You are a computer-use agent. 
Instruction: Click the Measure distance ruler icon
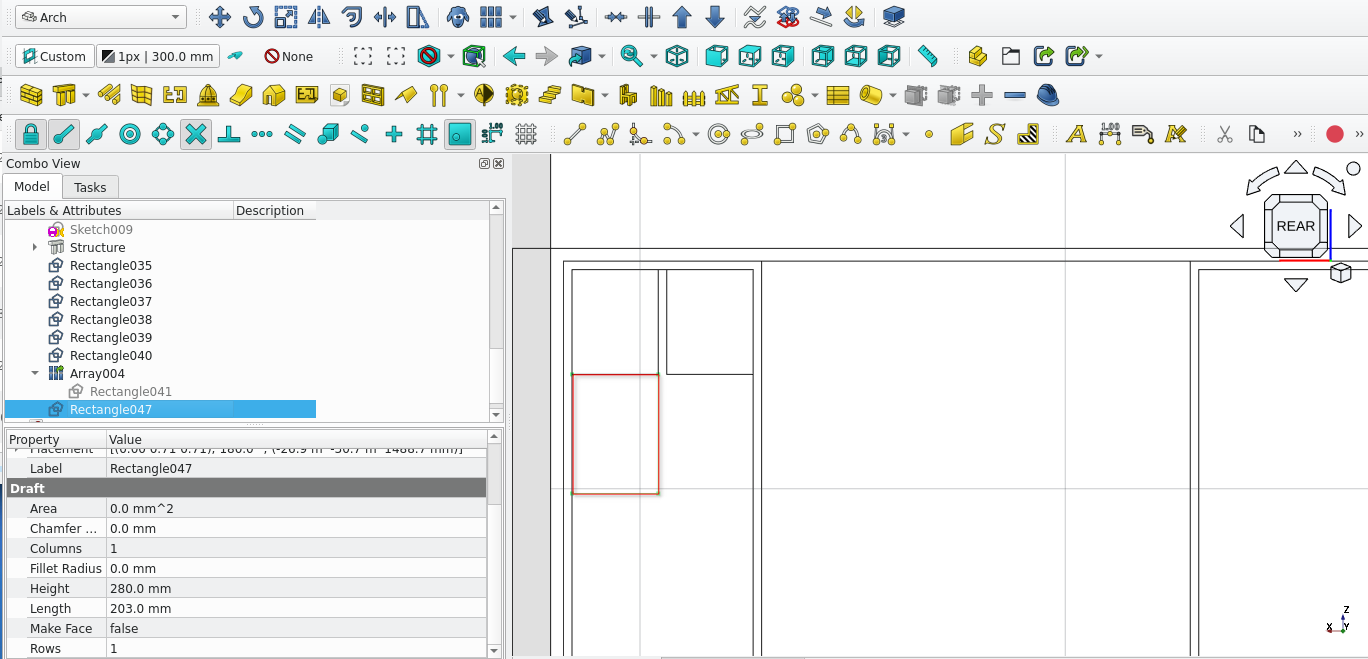click(x=927, y=56)
